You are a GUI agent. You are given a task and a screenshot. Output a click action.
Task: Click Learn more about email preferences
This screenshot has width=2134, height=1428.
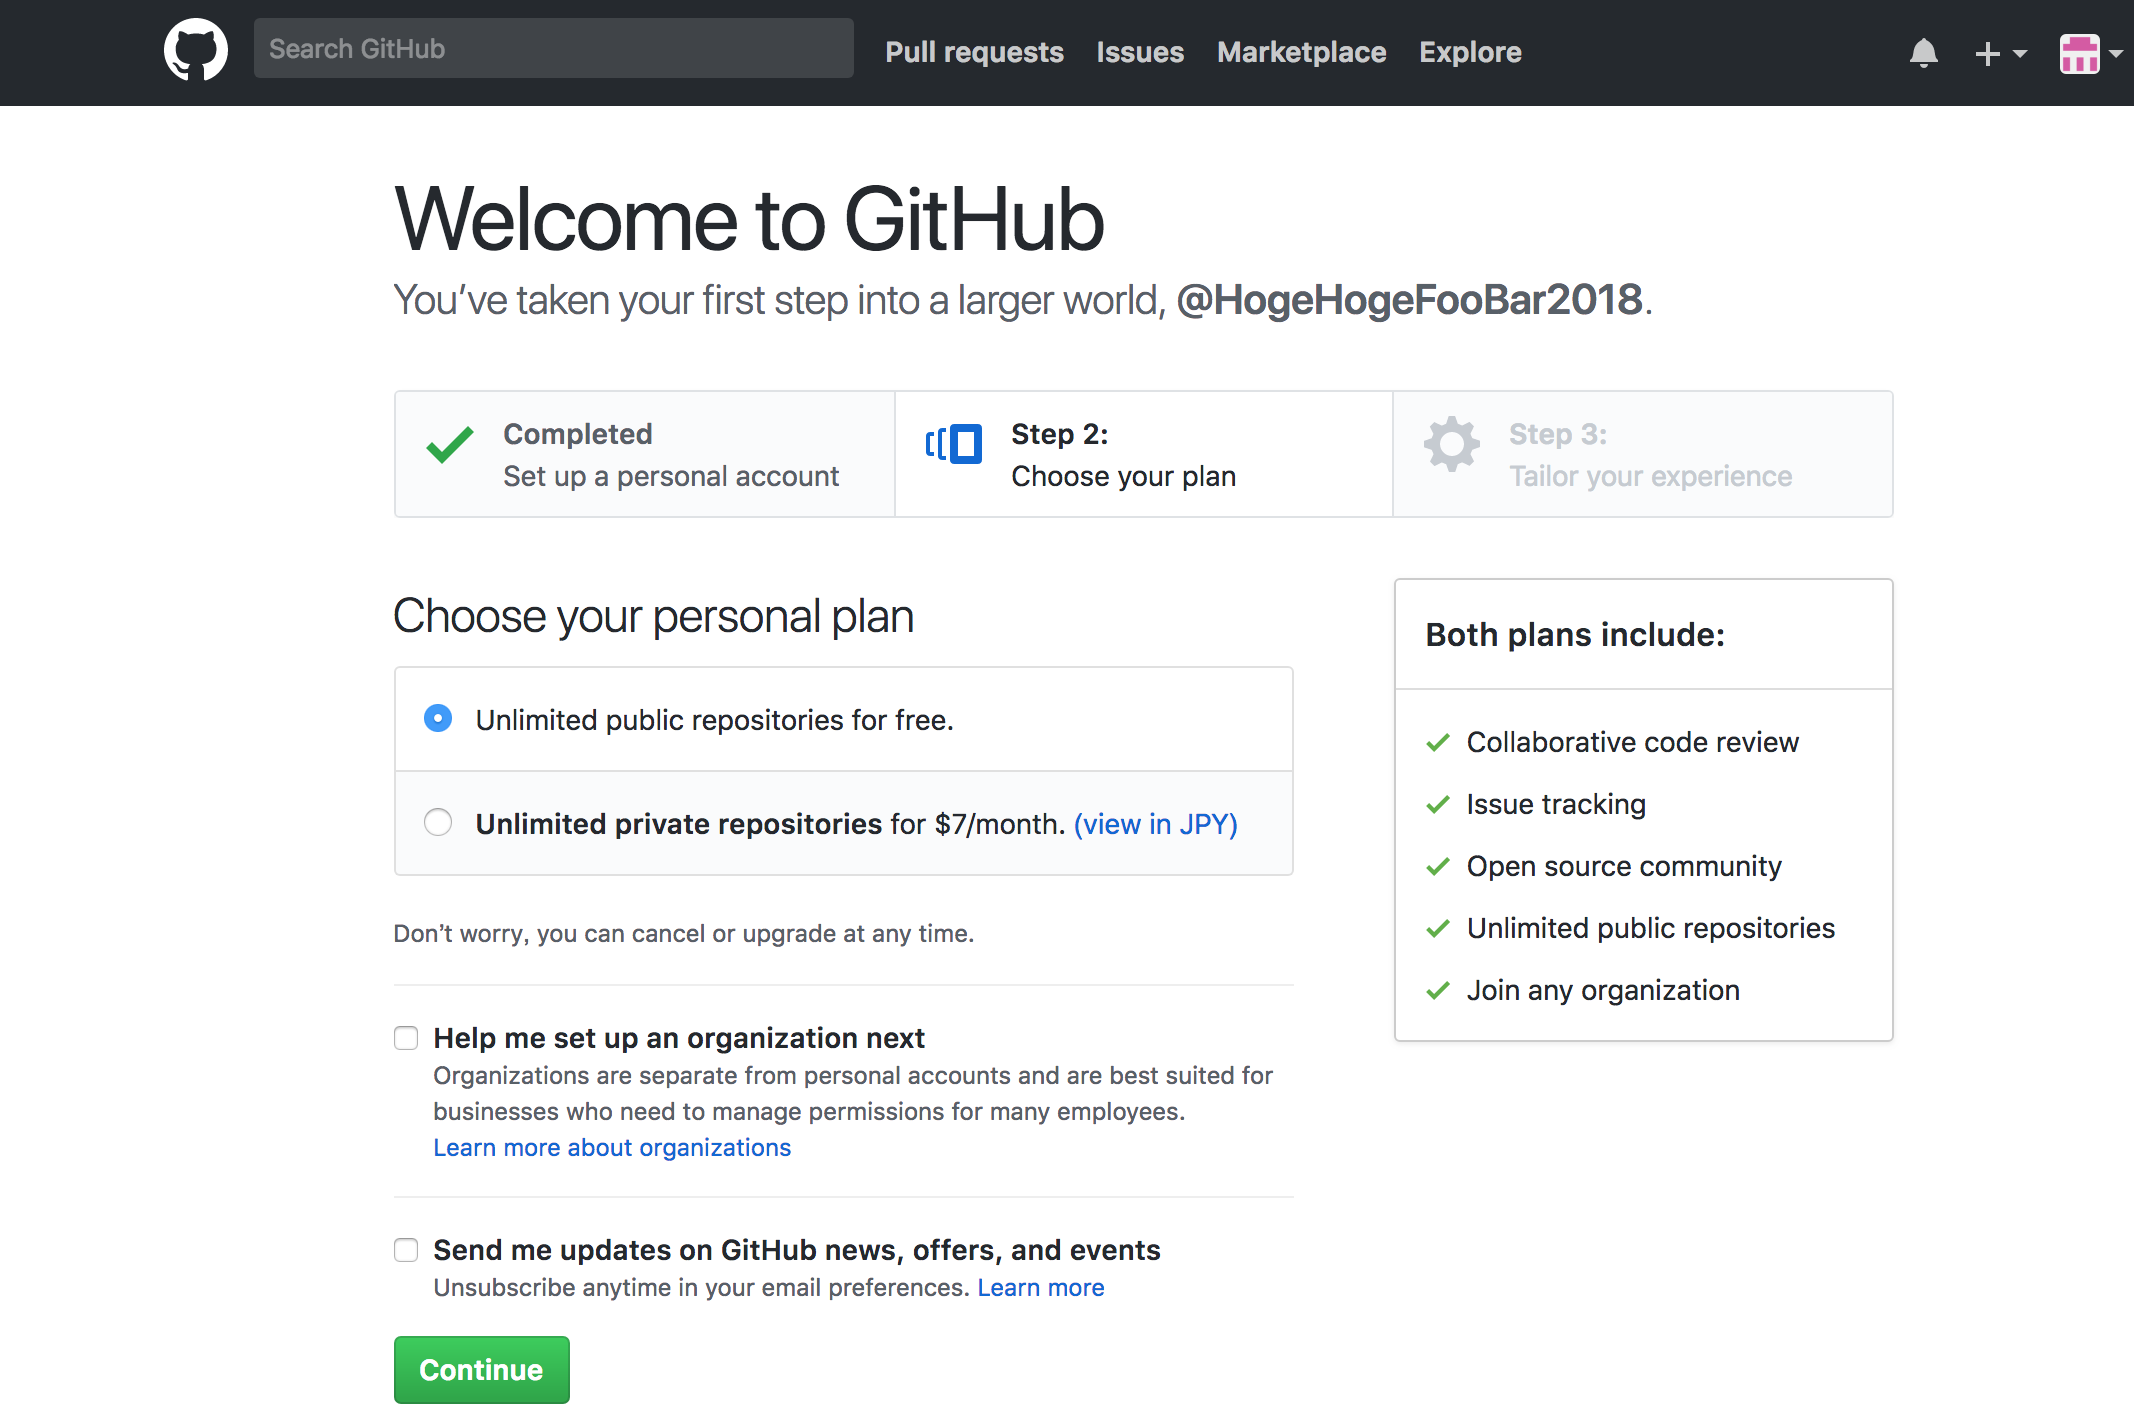point(1040,1287)
